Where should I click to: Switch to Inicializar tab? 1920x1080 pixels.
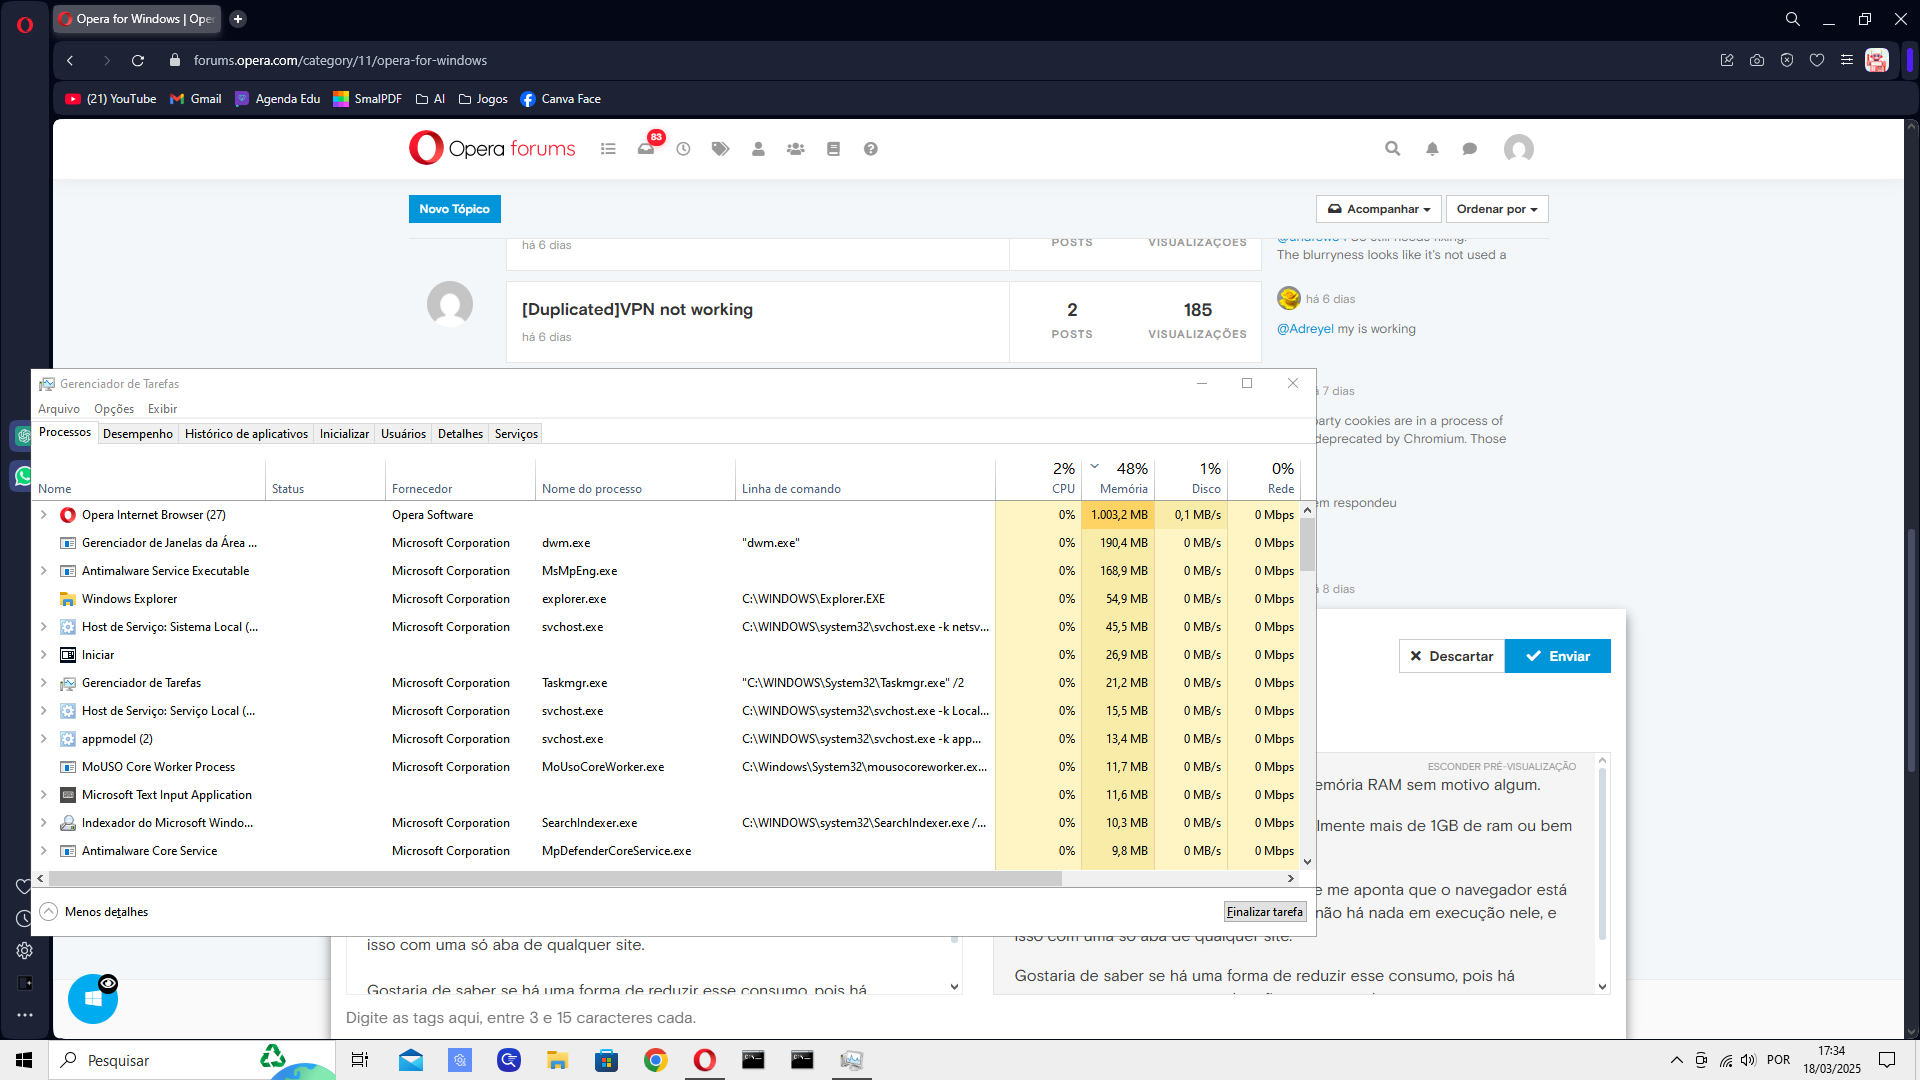344,434
